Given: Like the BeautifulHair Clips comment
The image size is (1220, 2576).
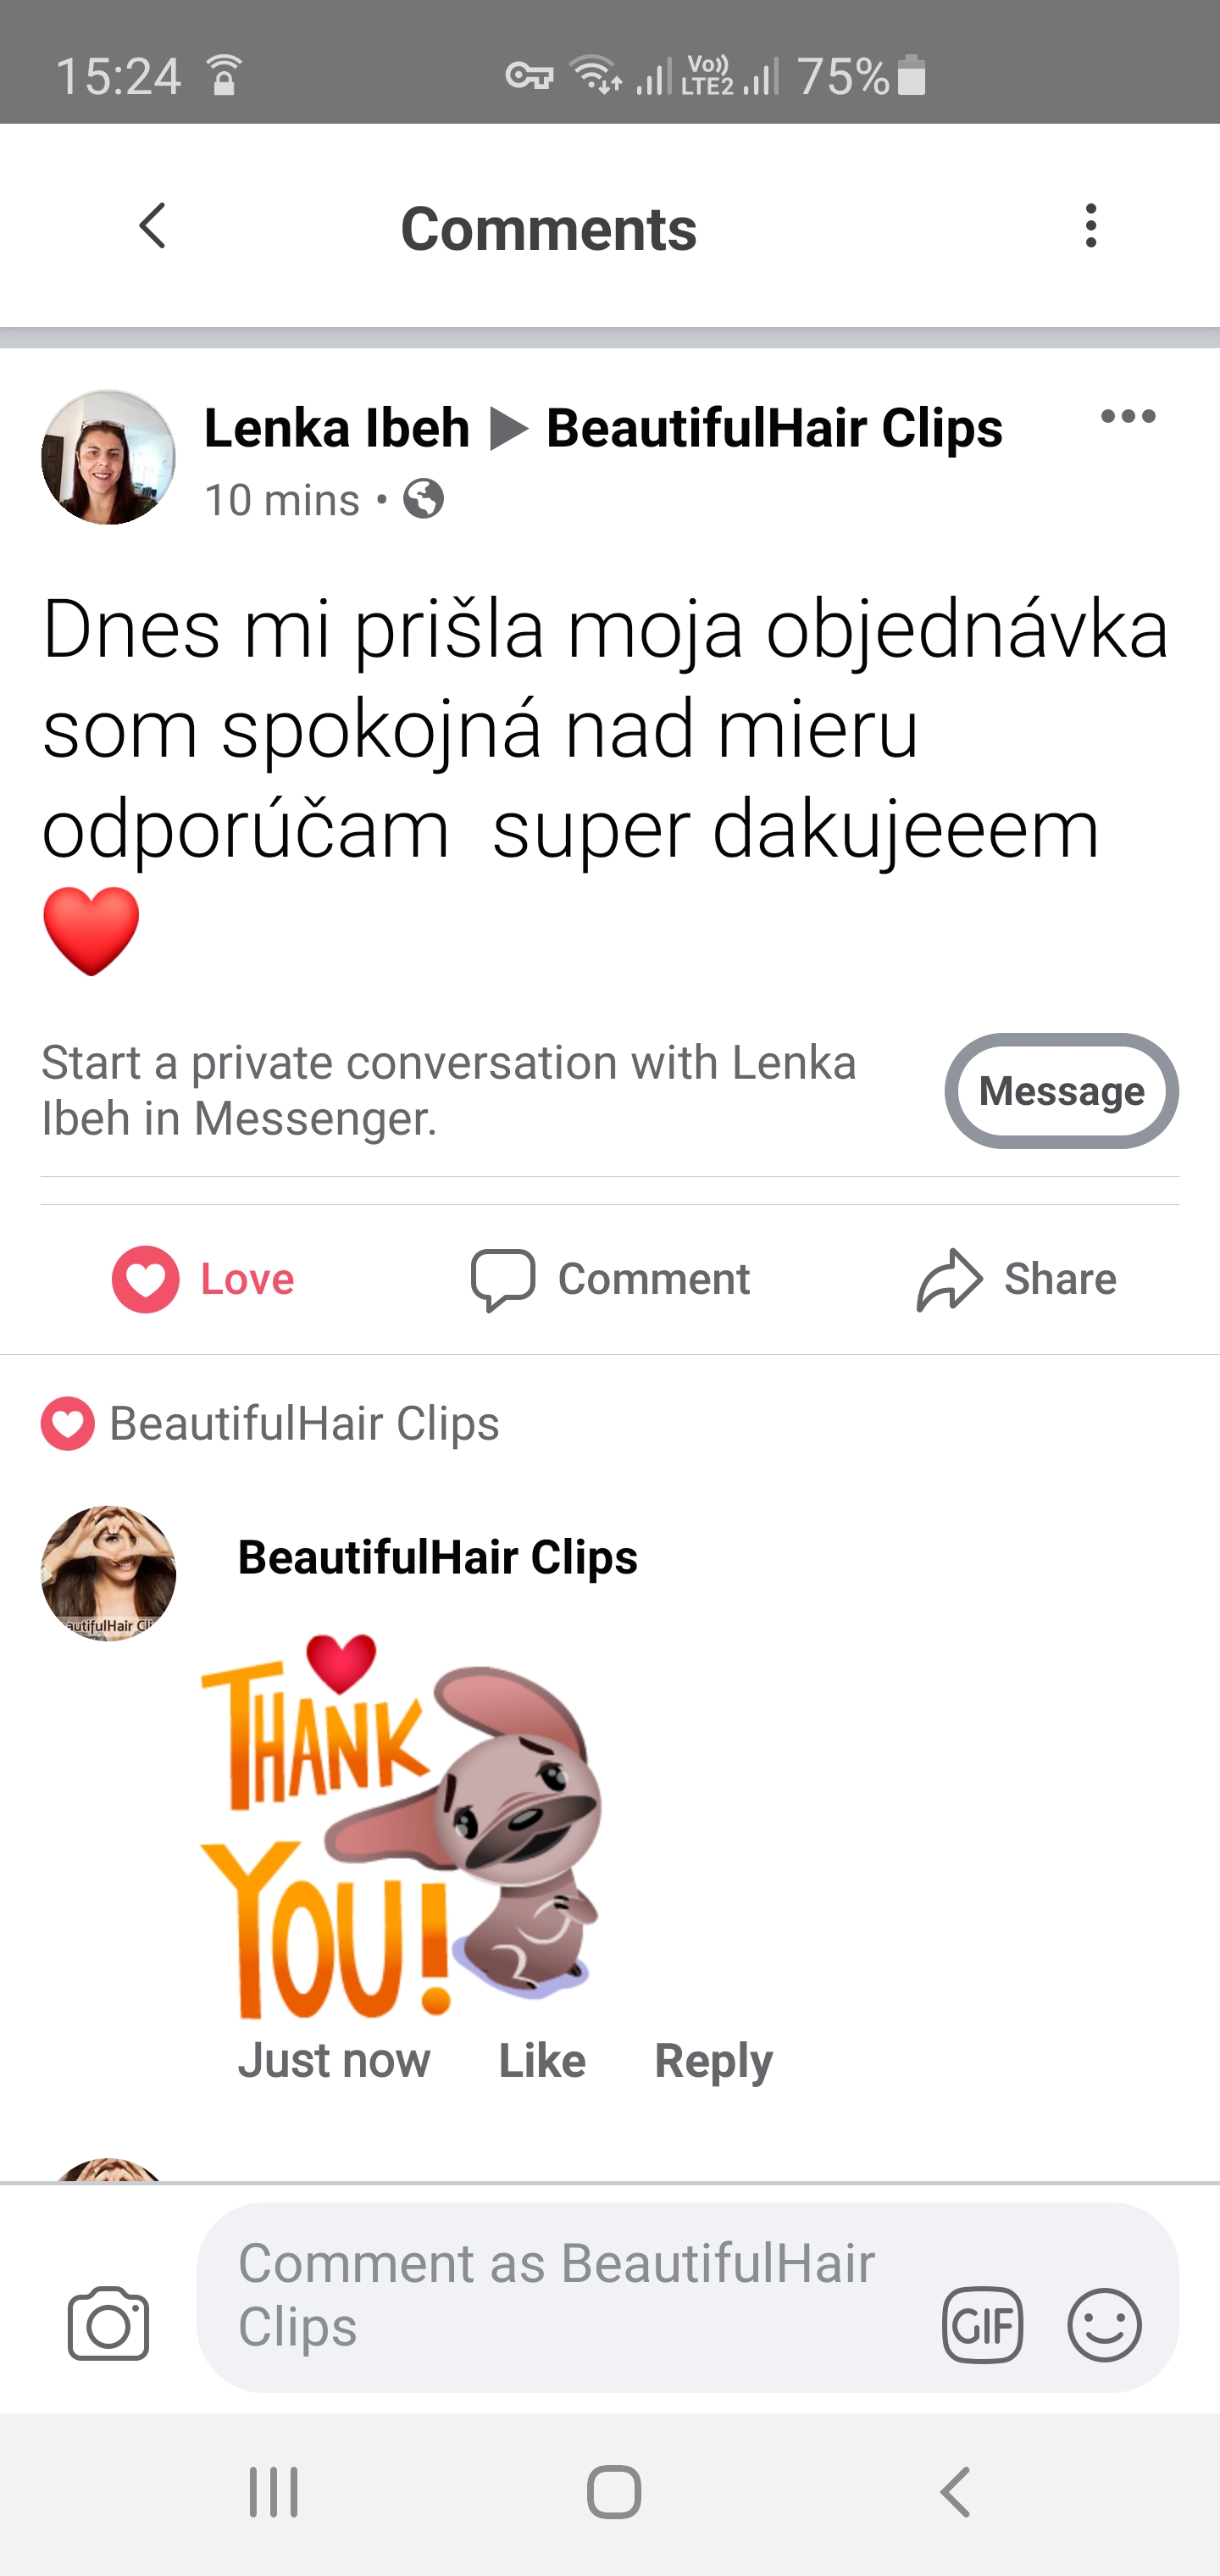Looking at the screenshot, I should (542, 2061).
